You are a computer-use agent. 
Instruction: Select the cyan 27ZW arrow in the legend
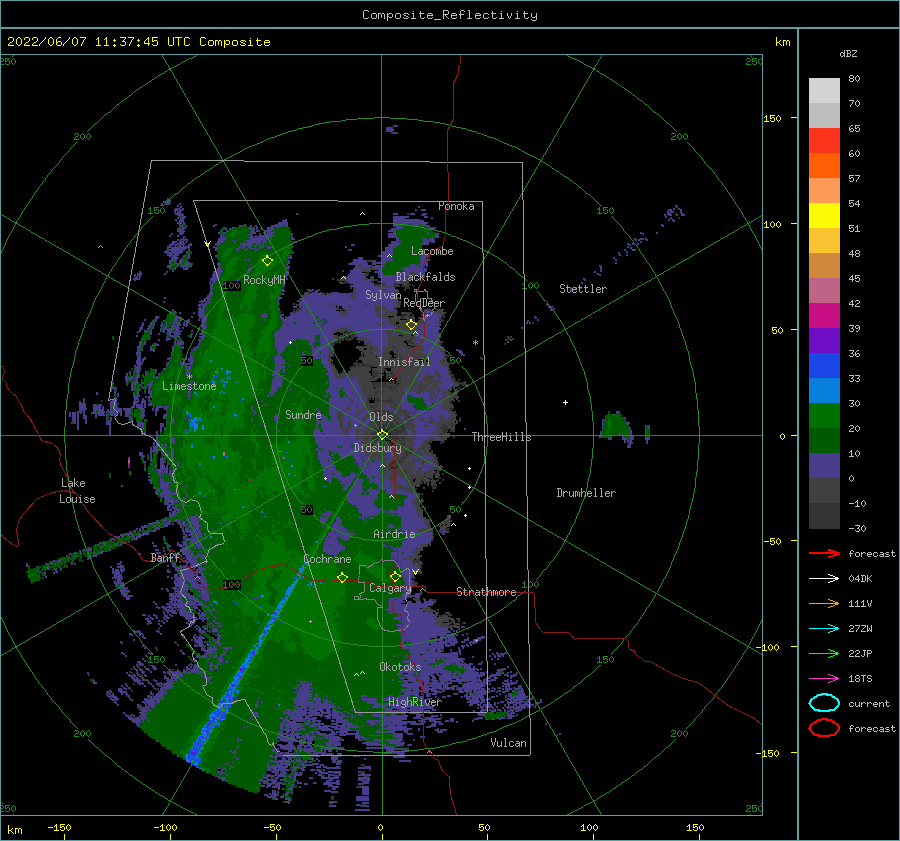tap(824, 629)
